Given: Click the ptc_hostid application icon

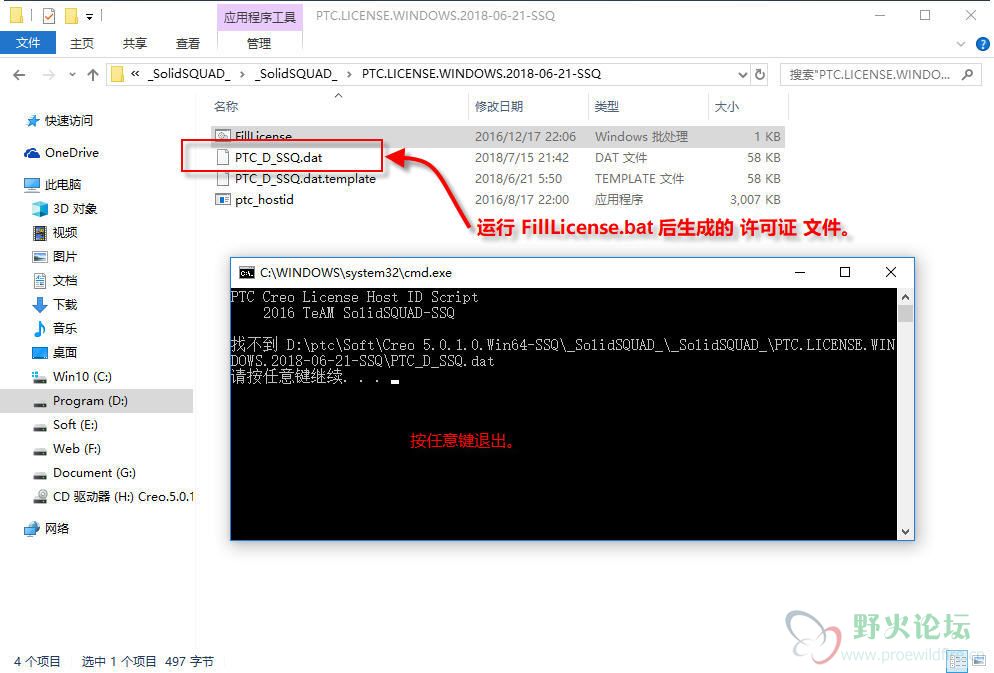Looking at the screenshot, I should click(223, 200).
